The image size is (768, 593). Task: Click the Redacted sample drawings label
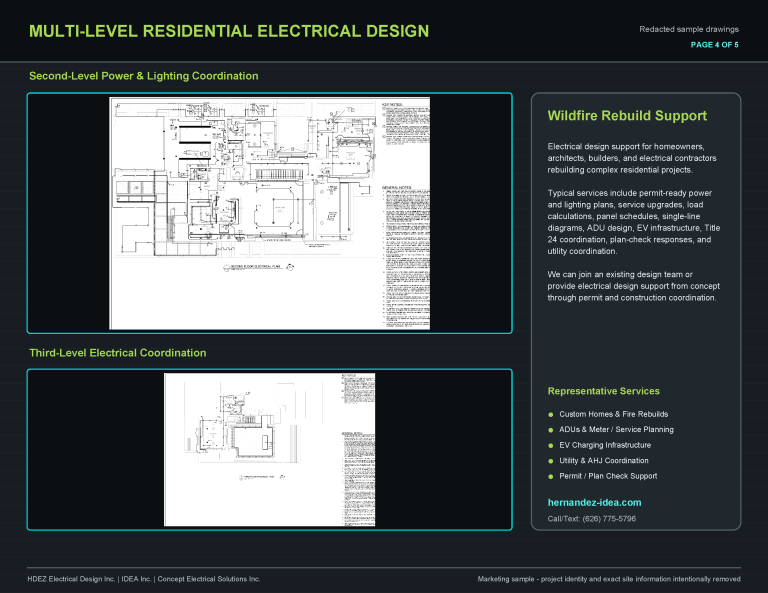(689, 29)
